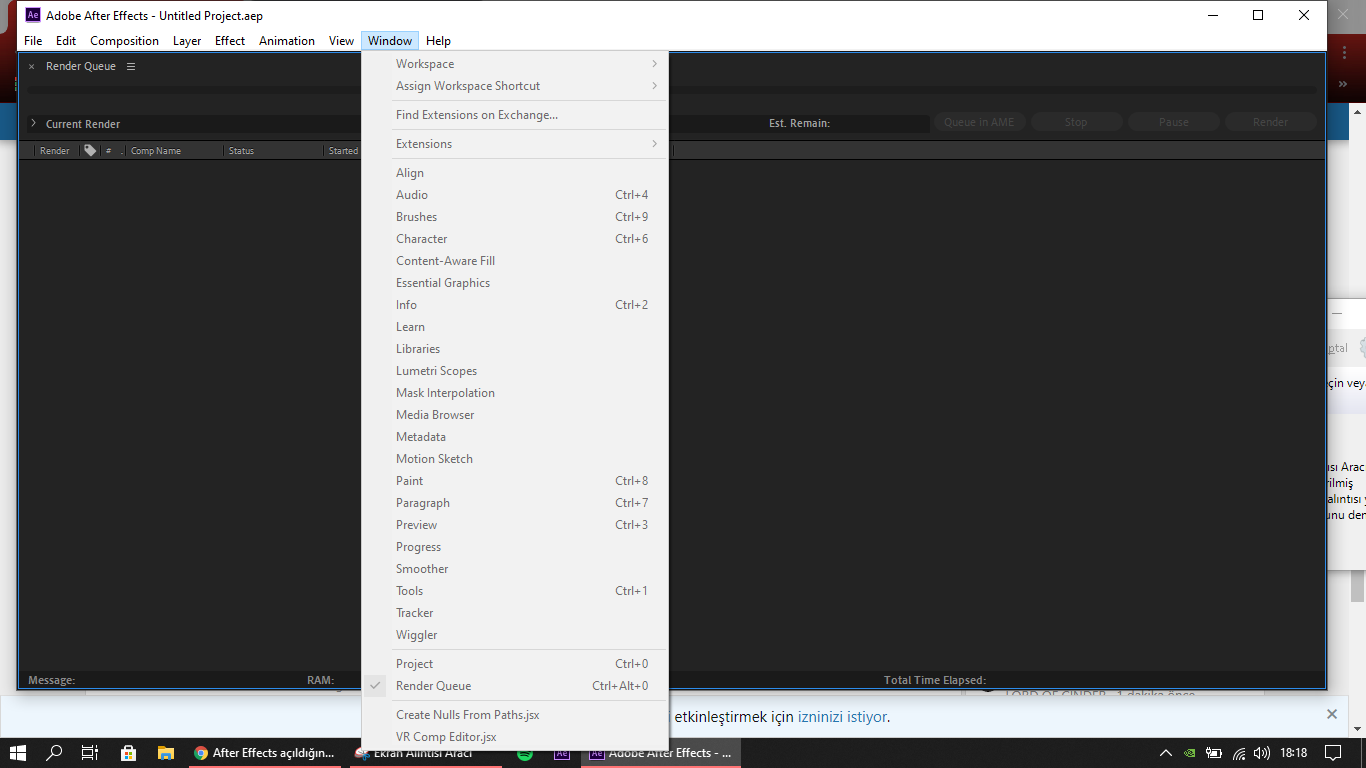Open the Composition menu
The height and width of the screenshot is (768, 1366).
[x=124, y=41]
